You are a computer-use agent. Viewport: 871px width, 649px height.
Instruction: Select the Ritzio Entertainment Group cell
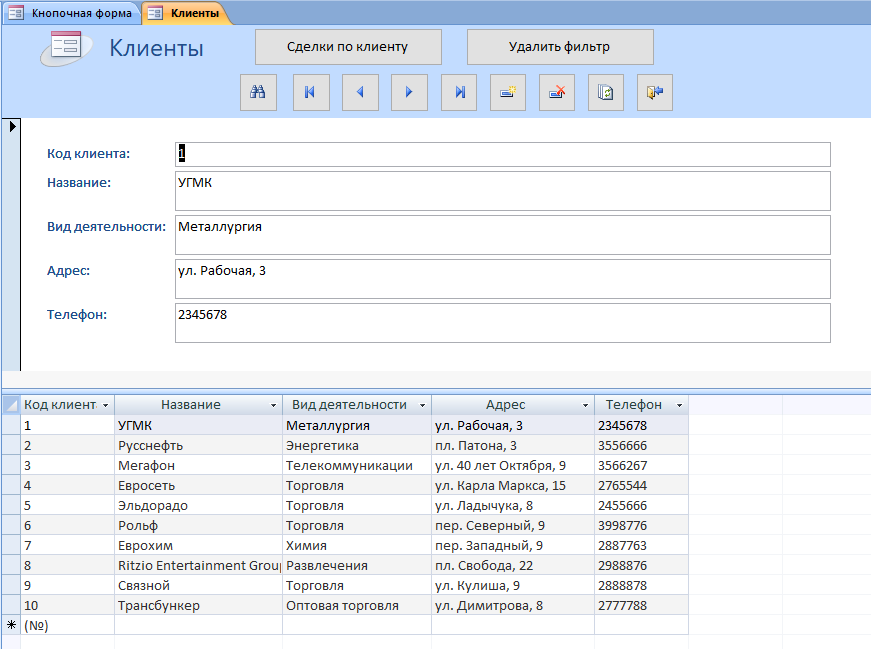click(x=198, y=566)
